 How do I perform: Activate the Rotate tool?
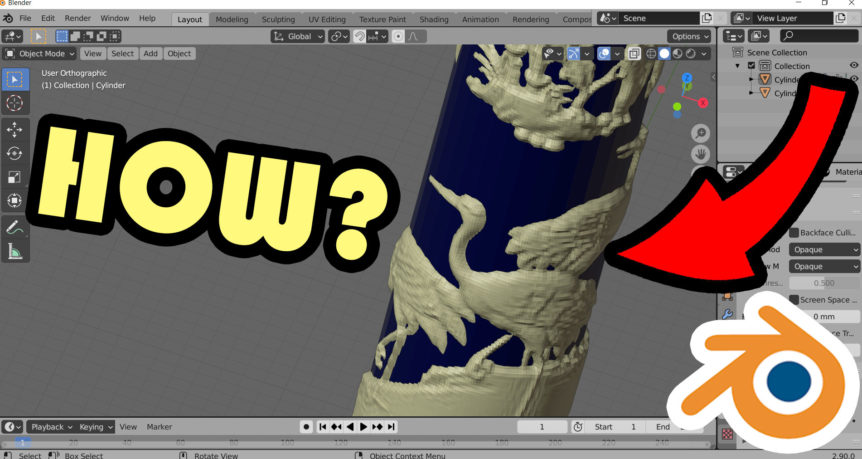coord(15,153)
